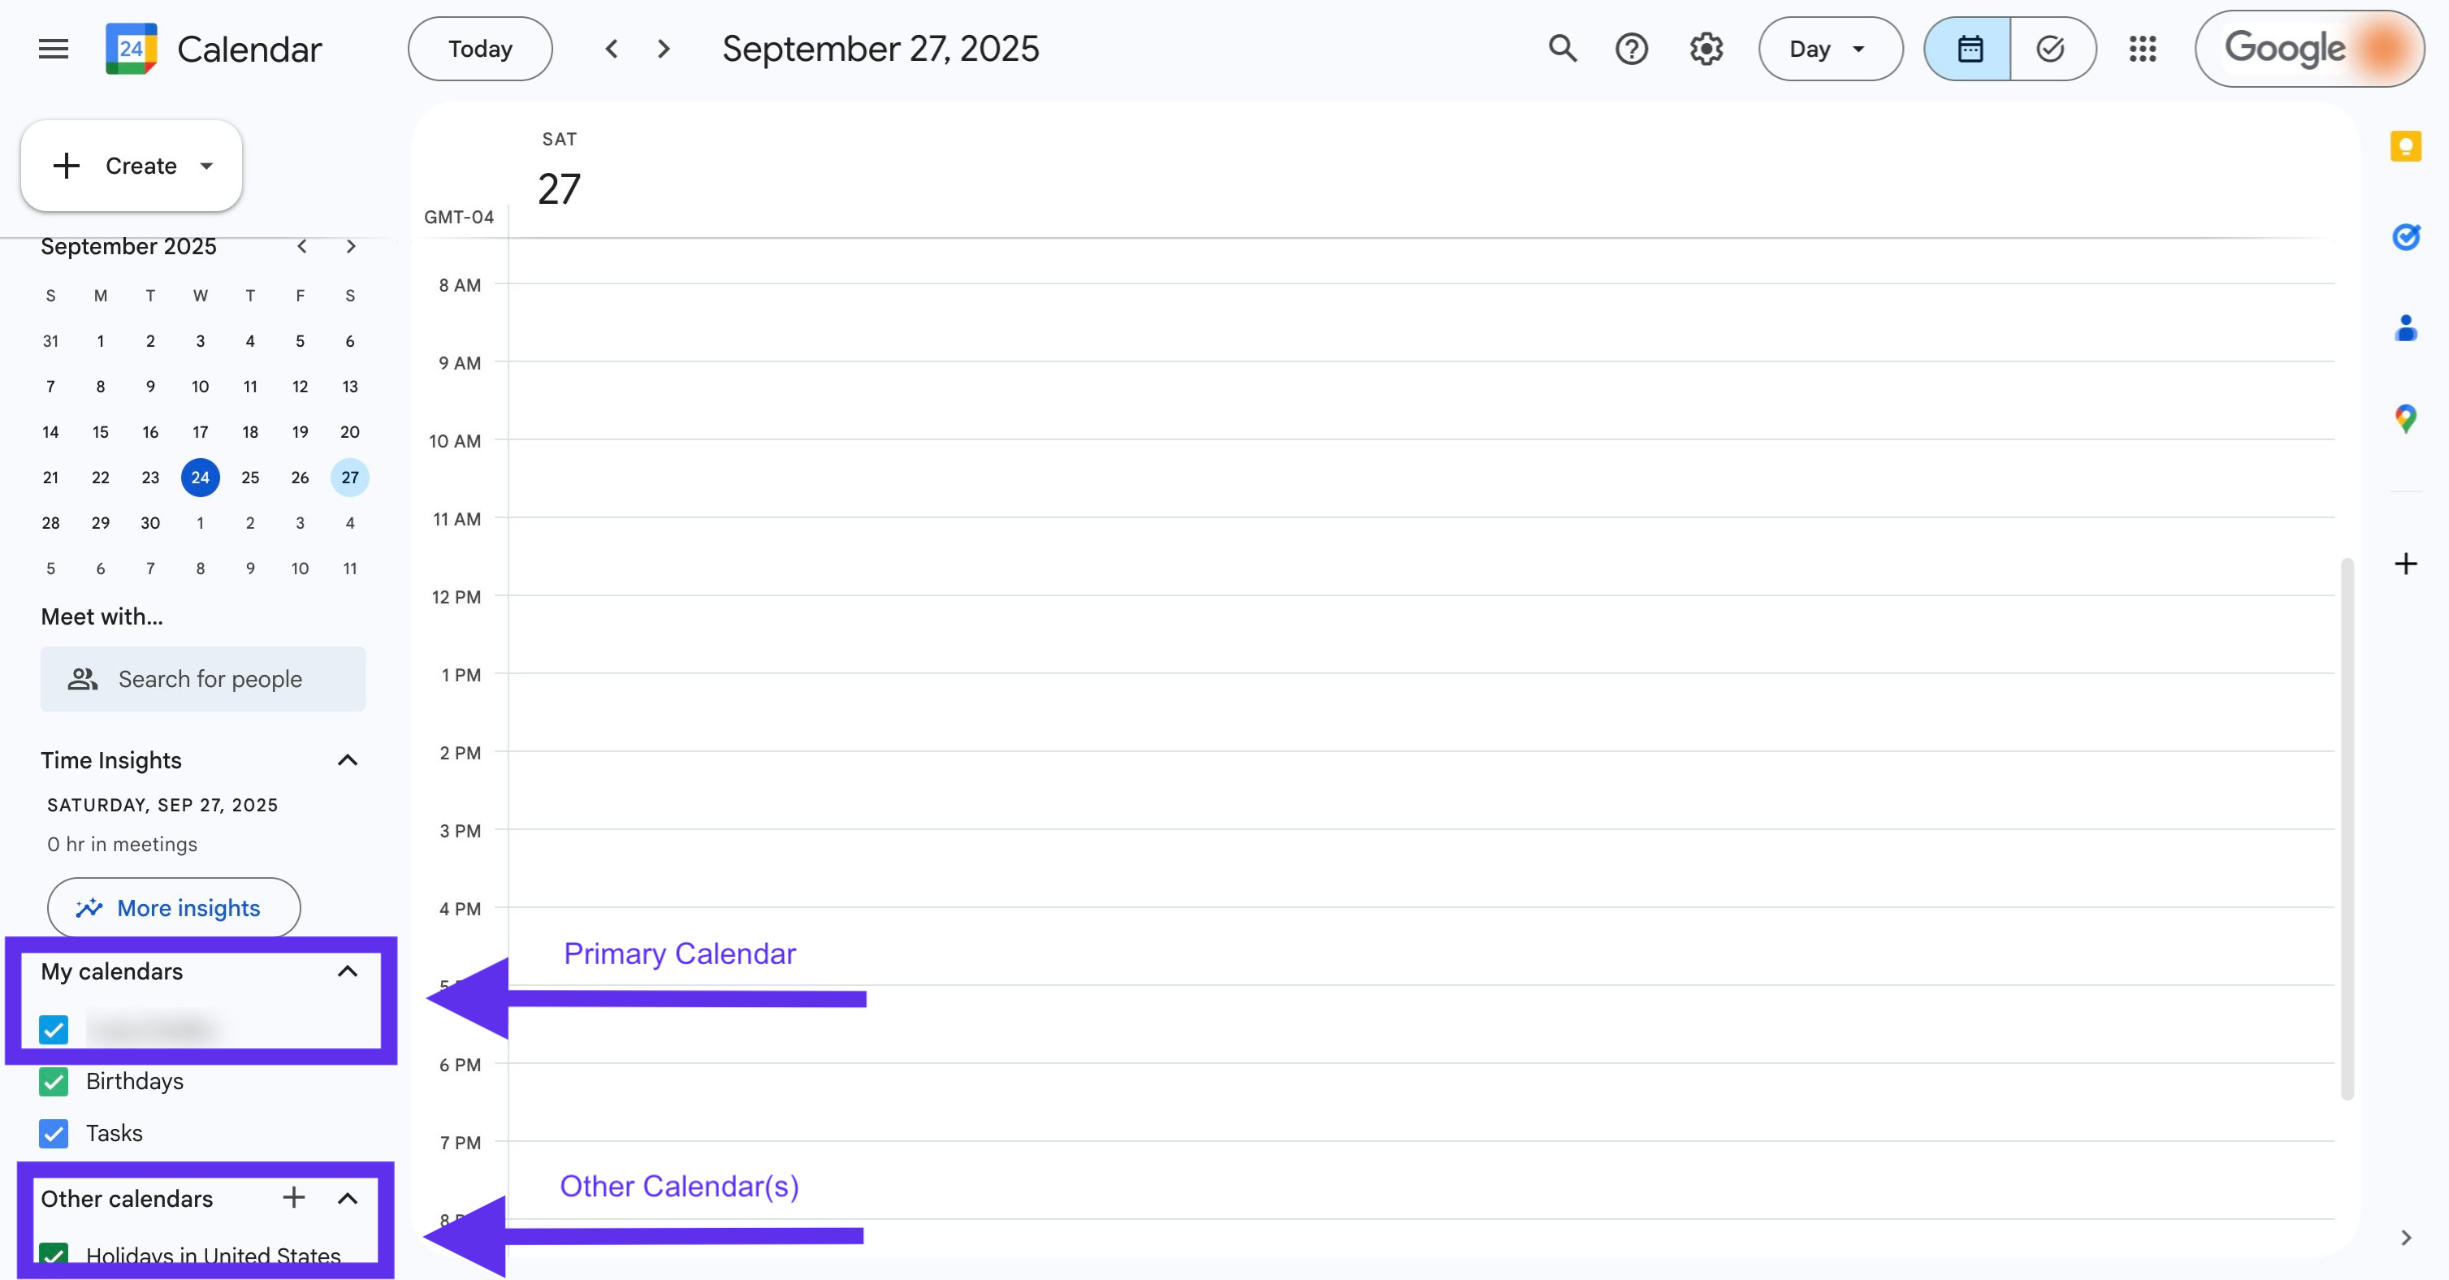Switch to Calendar view tab
This screenshot has height=1280, width=2449.
point(1969,49)
